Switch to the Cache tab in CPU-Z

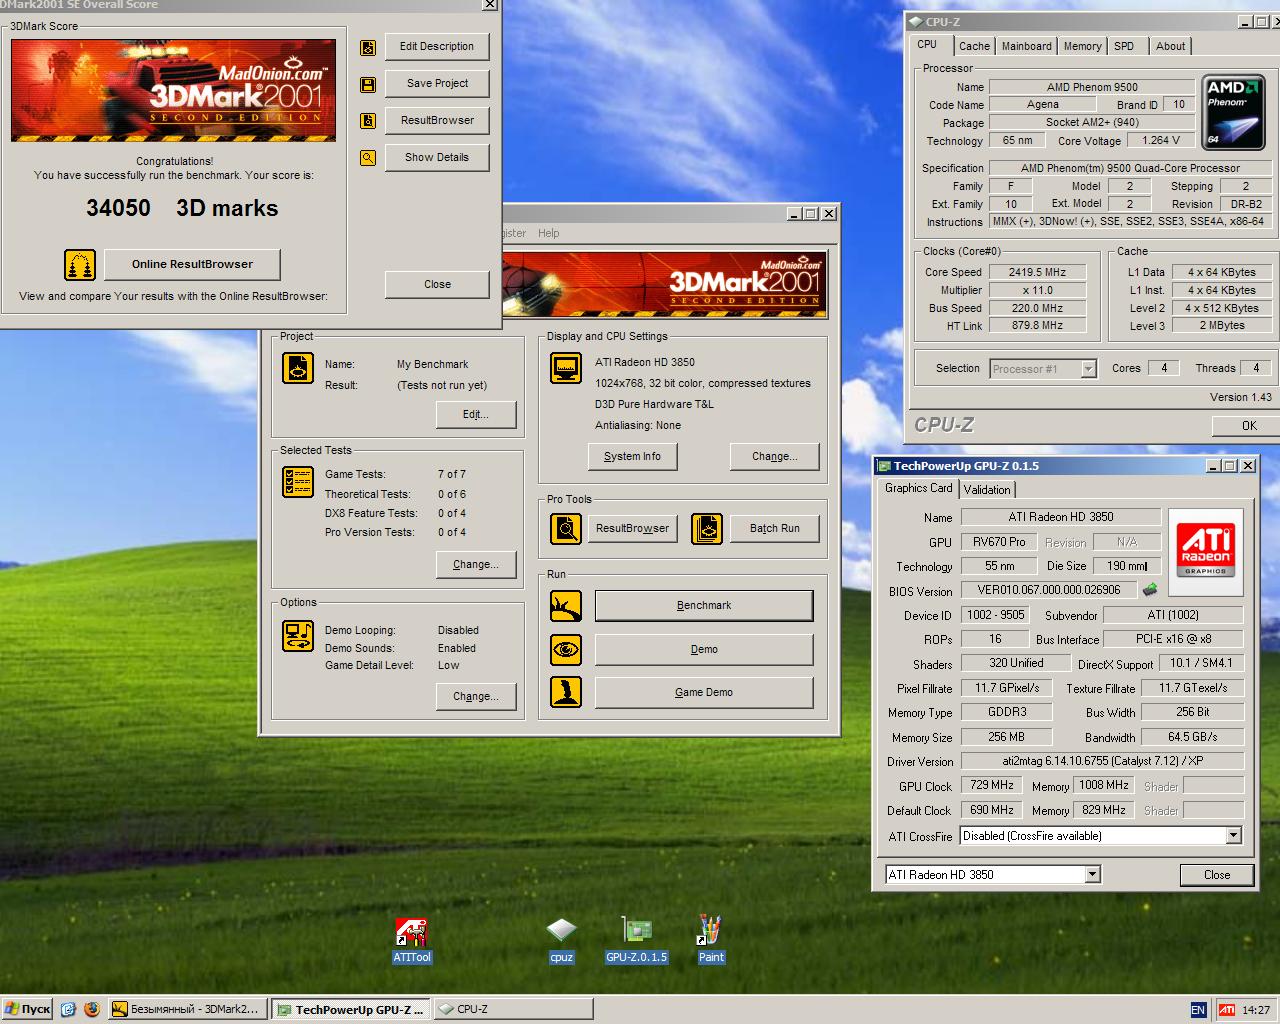click(x=974, y=46)
